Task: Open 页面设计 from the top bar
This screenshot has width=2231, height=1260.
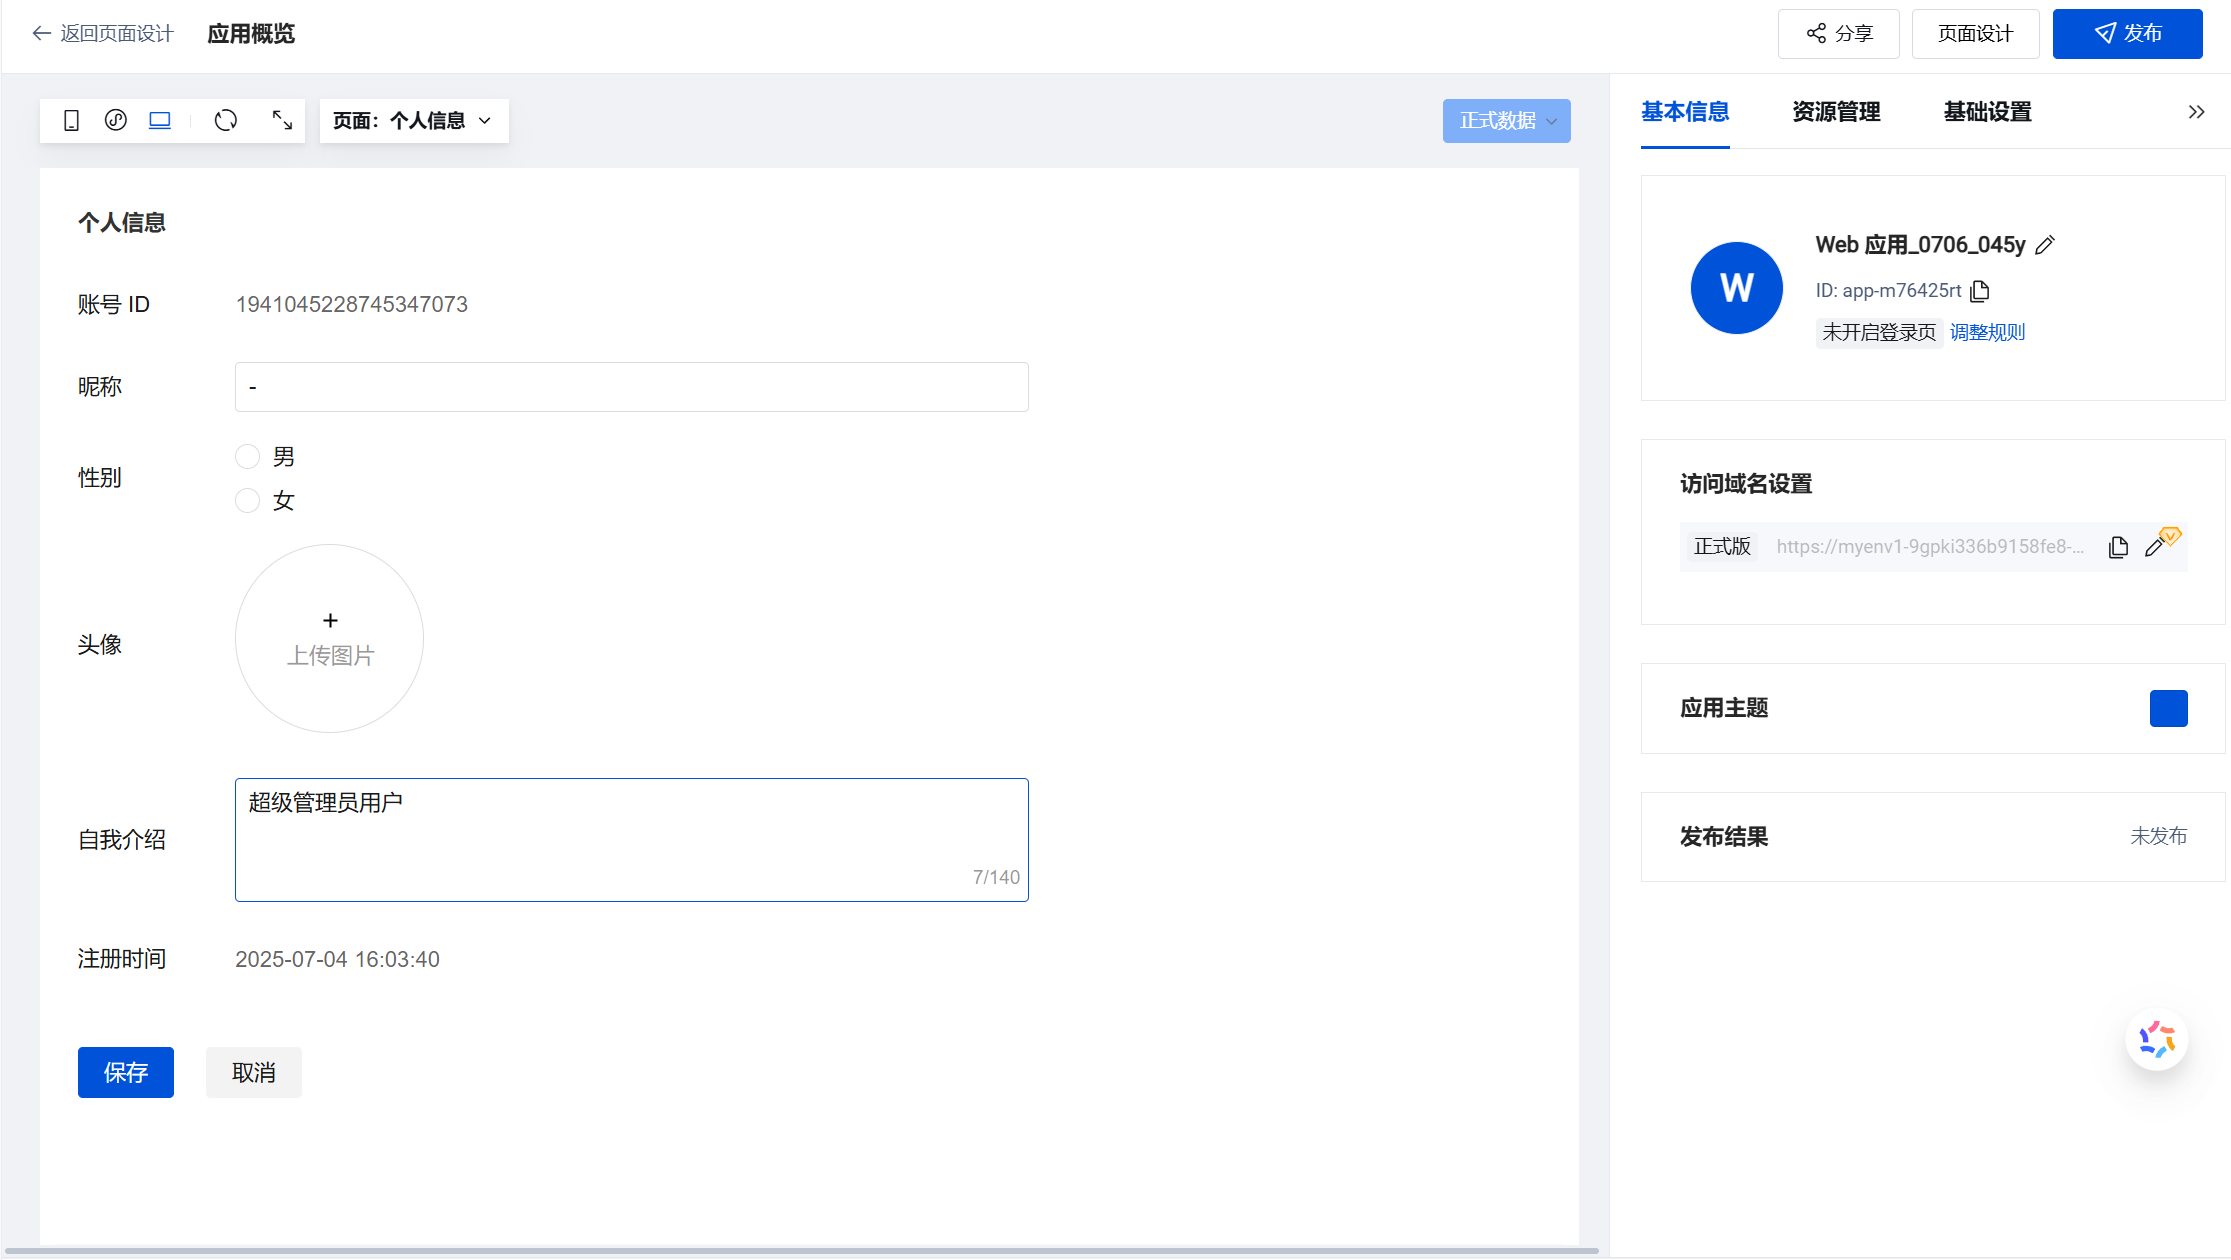Action: pos(1975,34)
